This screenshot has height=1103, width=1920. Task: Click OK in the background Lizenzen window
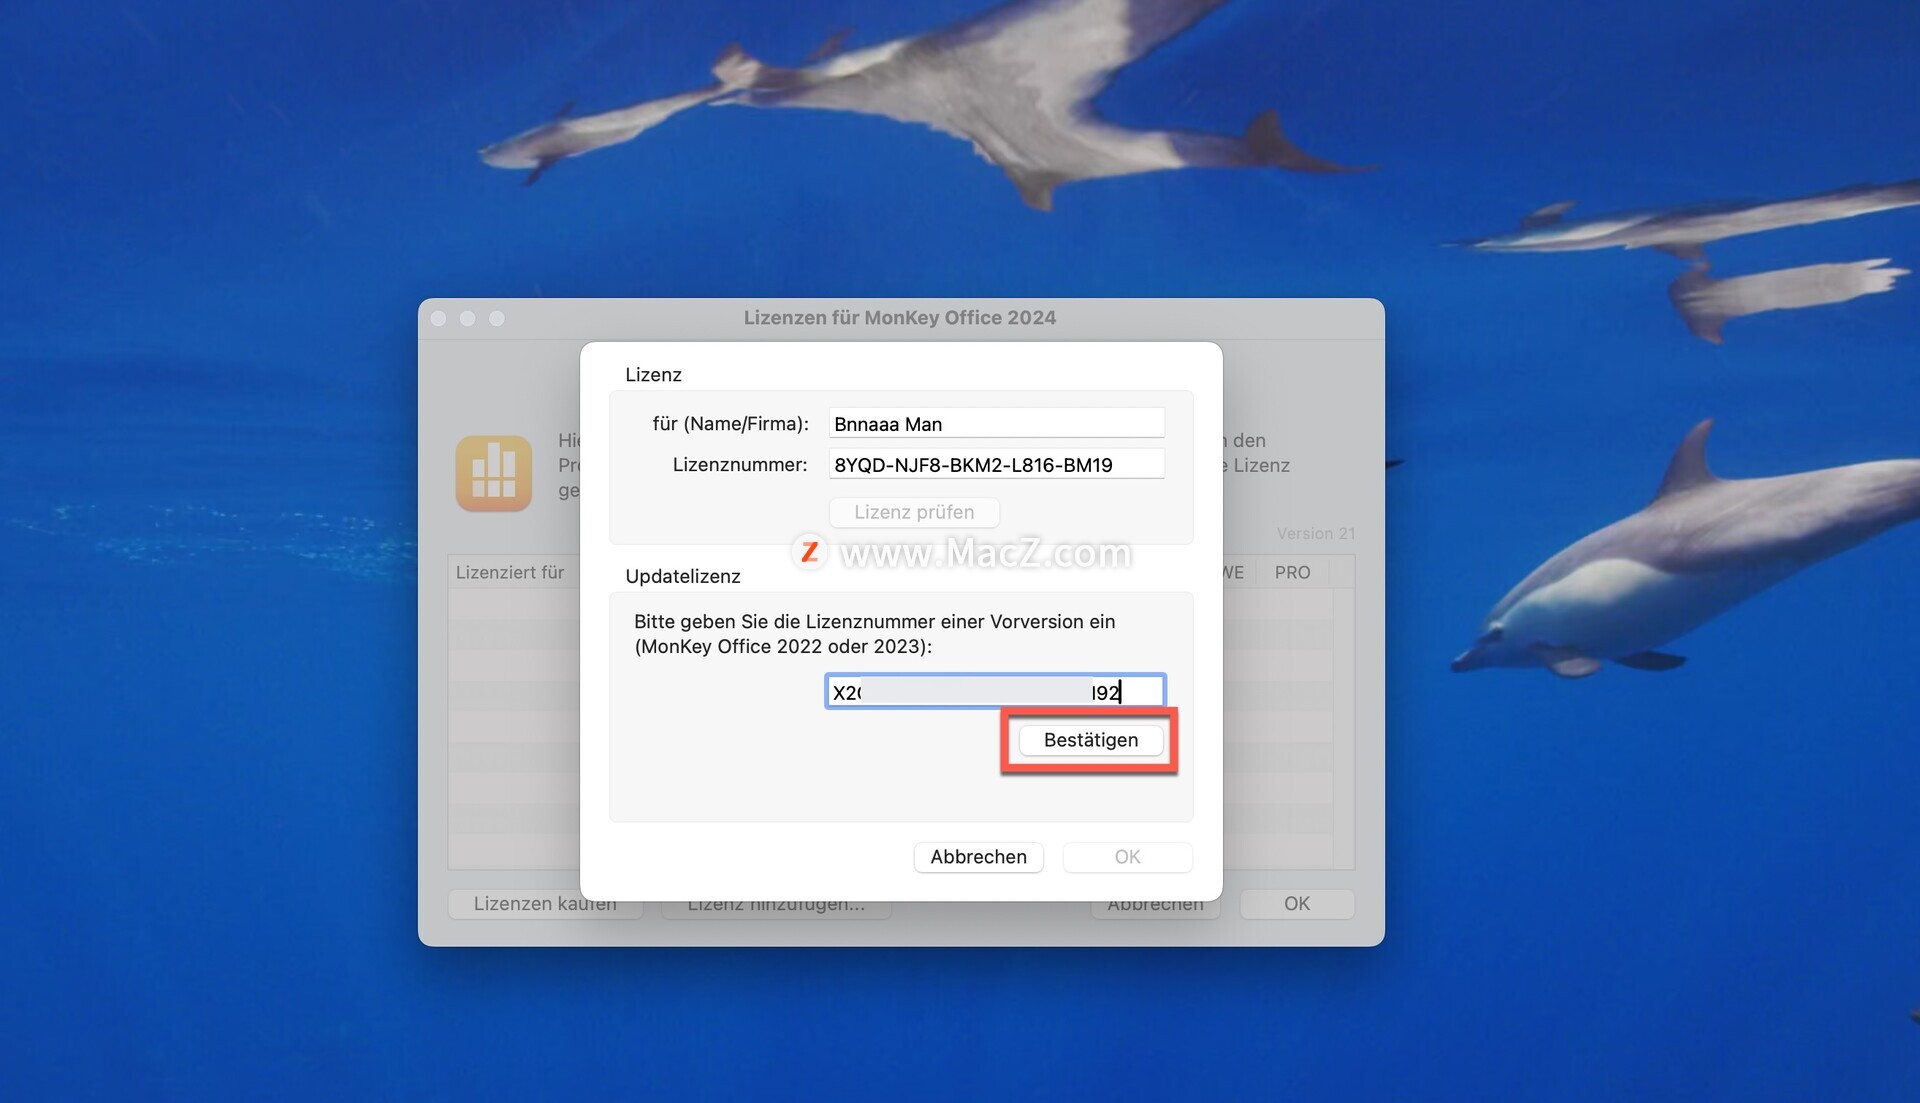(1297, 904)
